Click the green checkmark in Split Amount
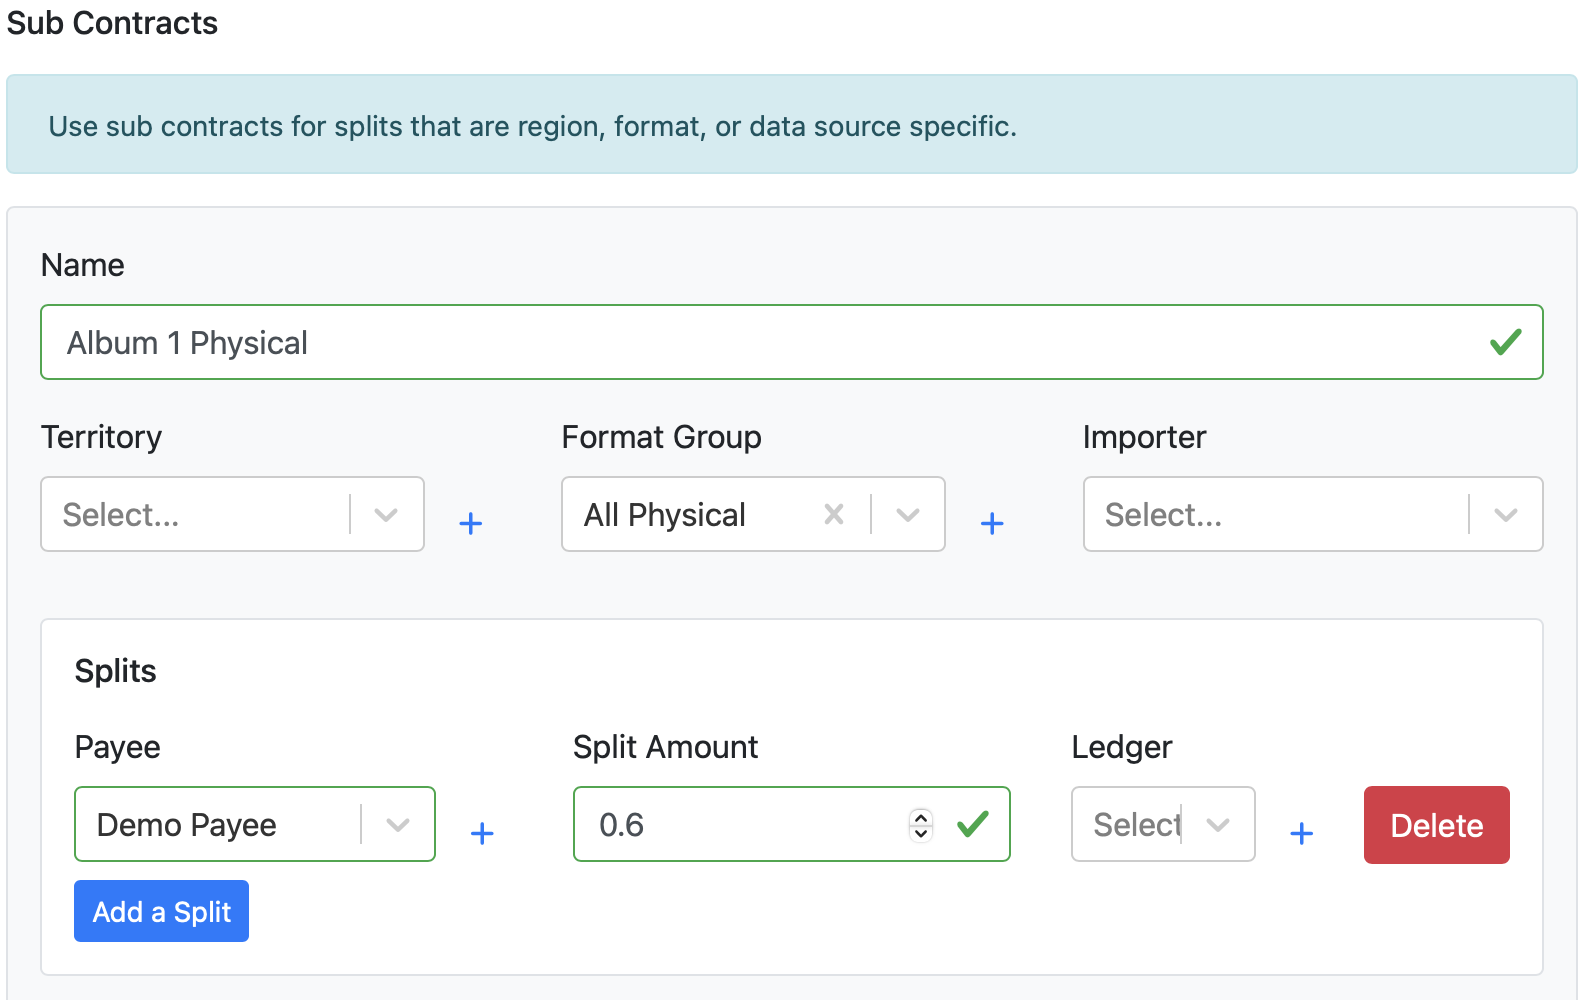The width and height of the screenshot is (1586, 1000). click(x=972, y=825)
